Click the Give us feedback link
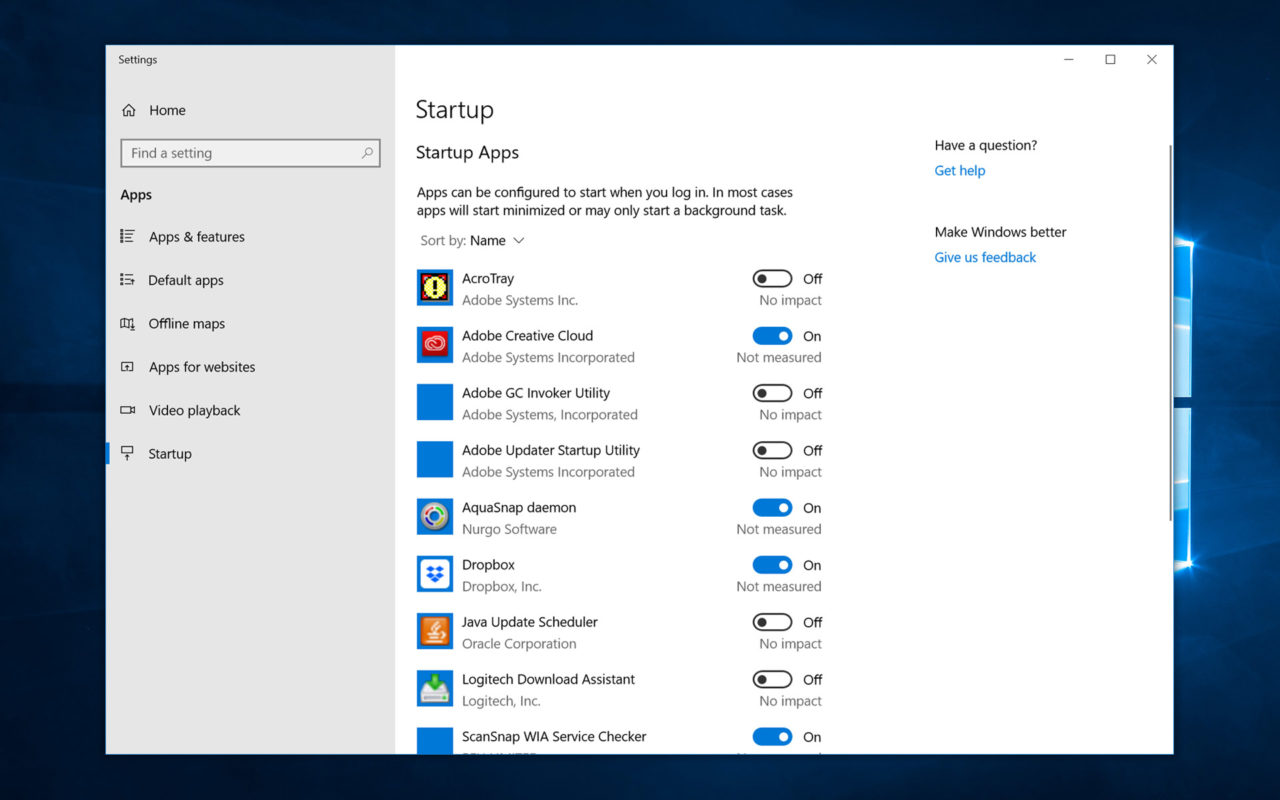The width and height of the screenshot is (1280, 800). (x=984, y=257)
